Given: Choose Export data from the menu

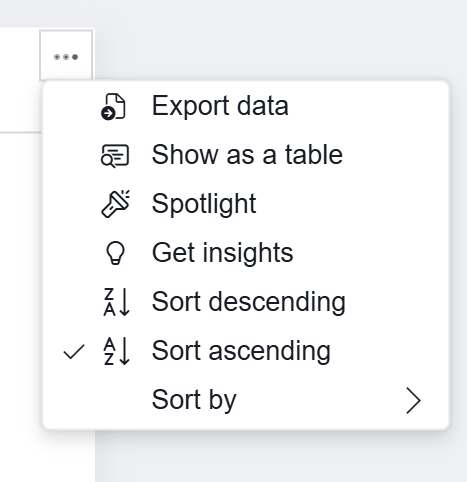Looking at the screenshot, I should point(246,106).
